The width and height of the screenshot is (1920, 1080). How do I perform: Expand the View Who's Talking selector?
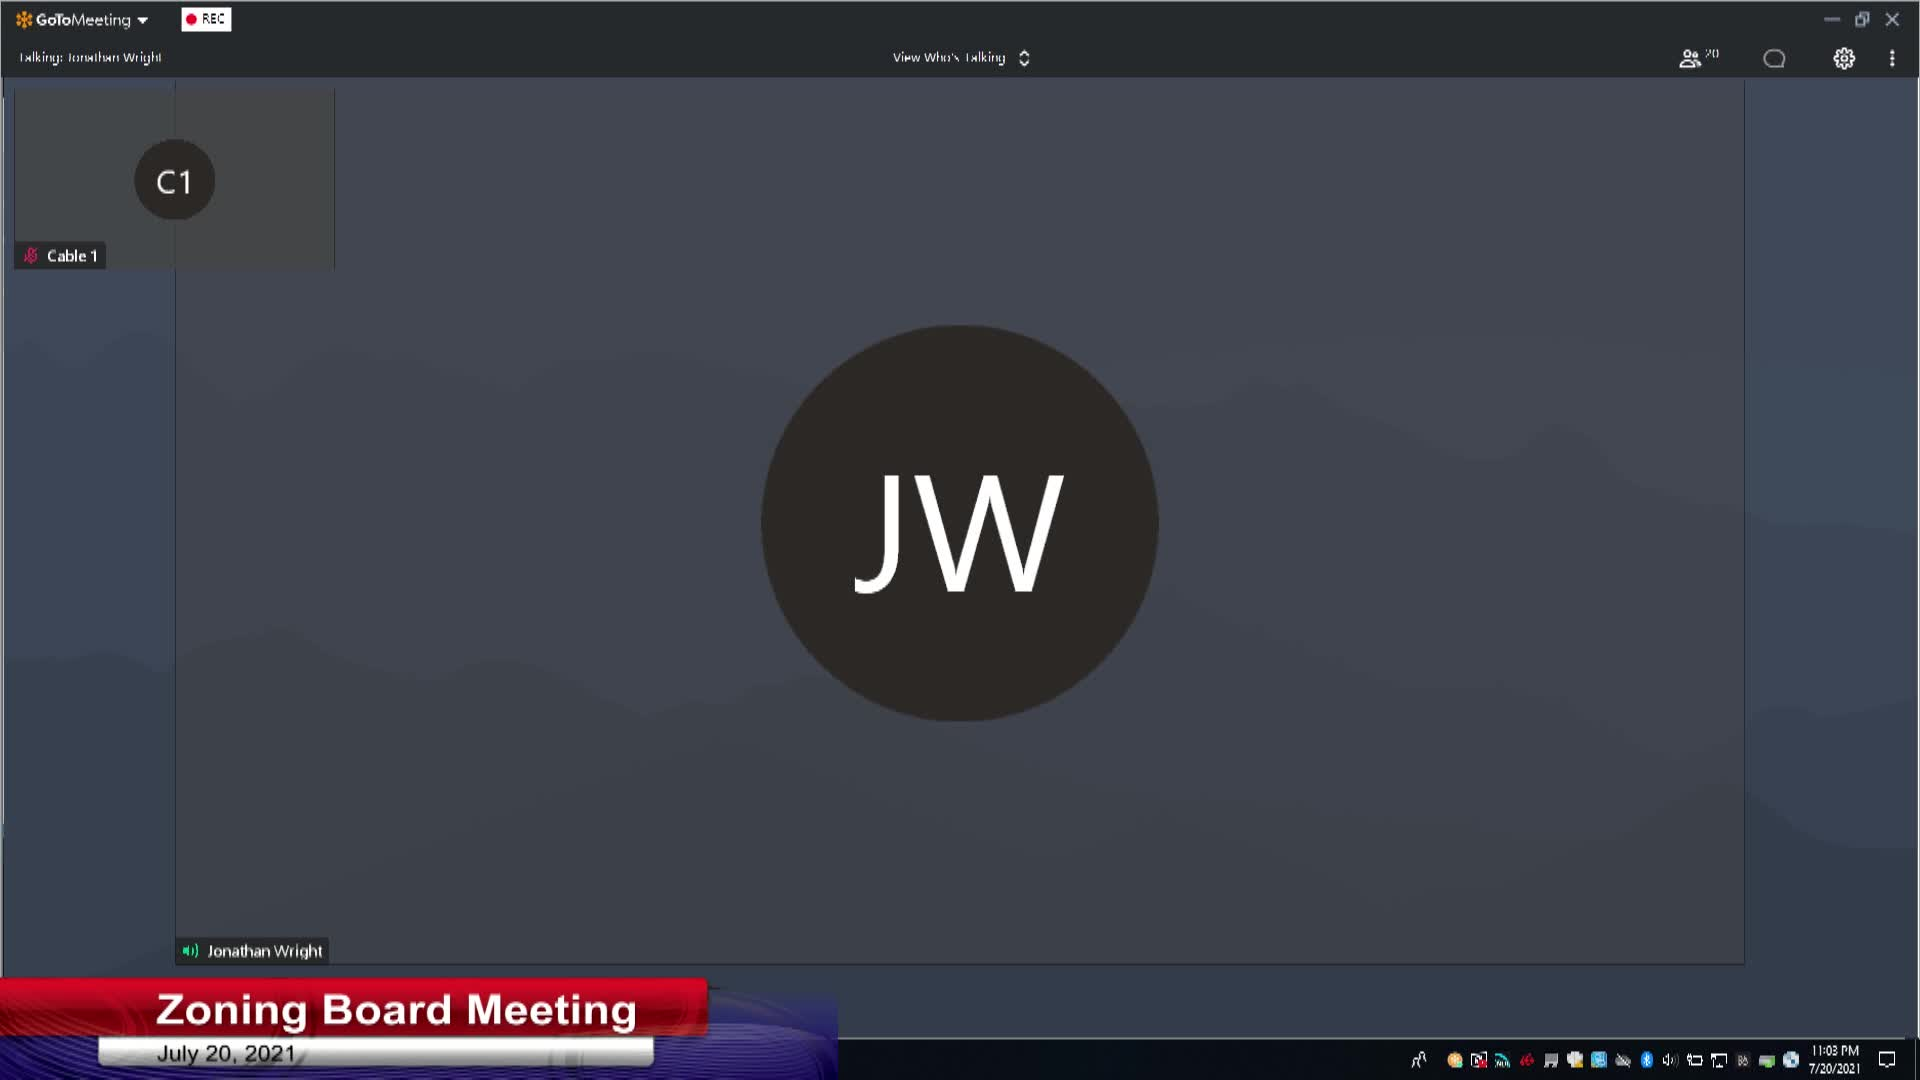coord(961,58)
